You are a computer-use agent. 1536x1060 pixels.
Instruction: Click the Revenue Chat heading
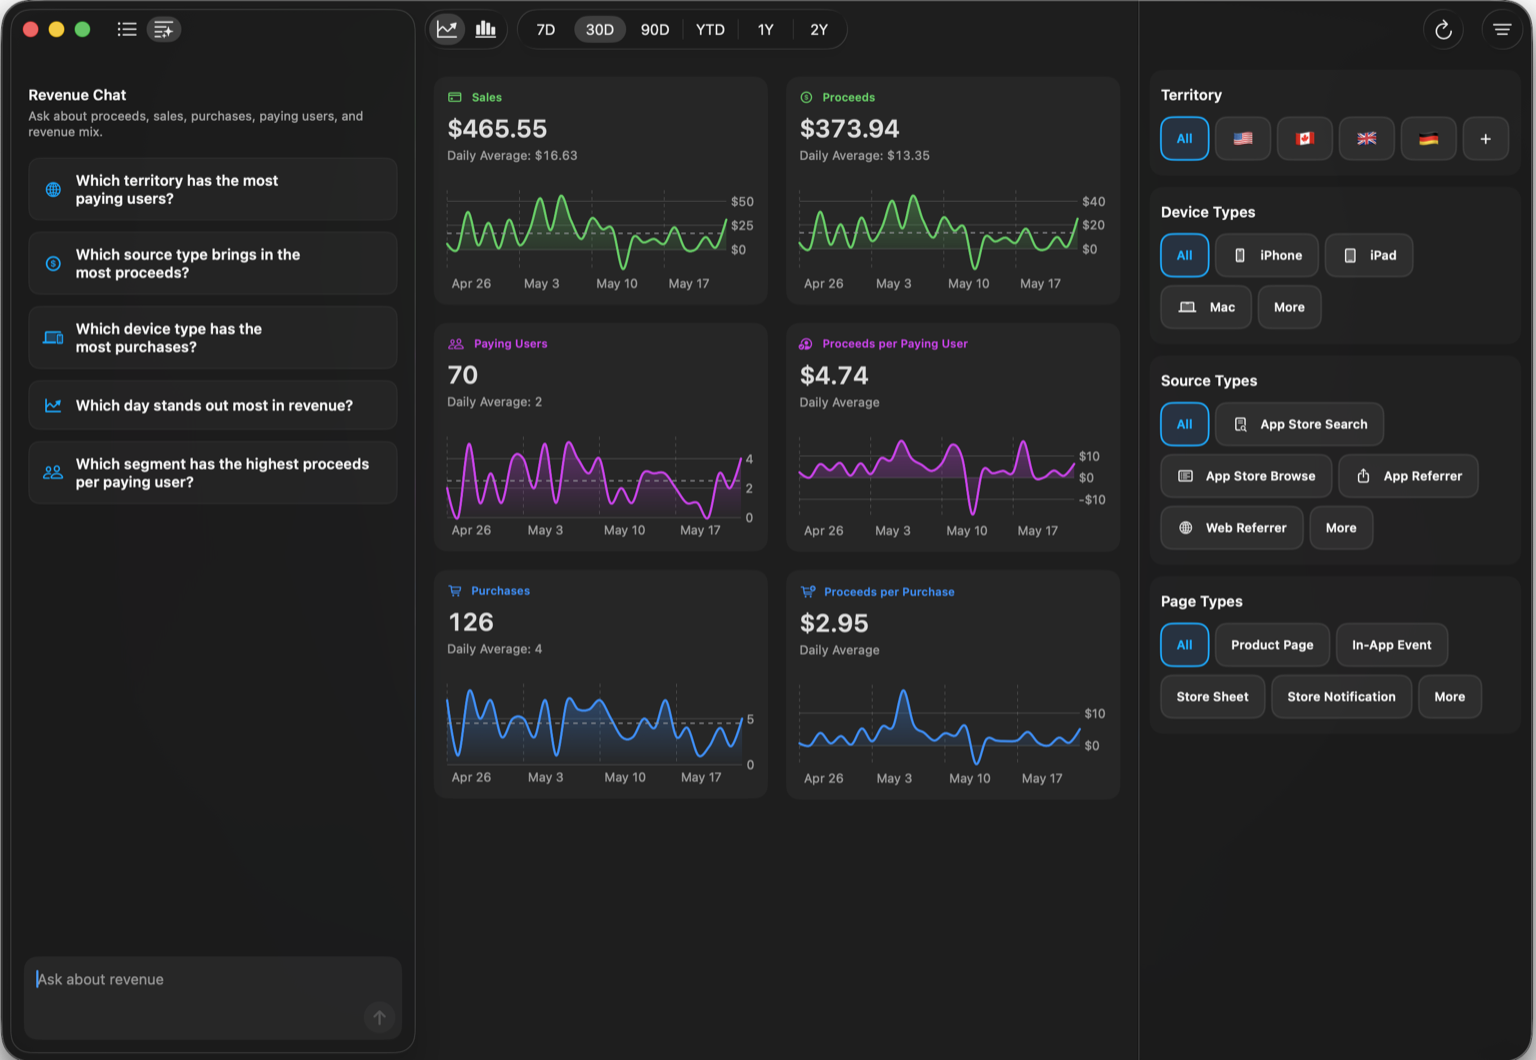(77, 95)
